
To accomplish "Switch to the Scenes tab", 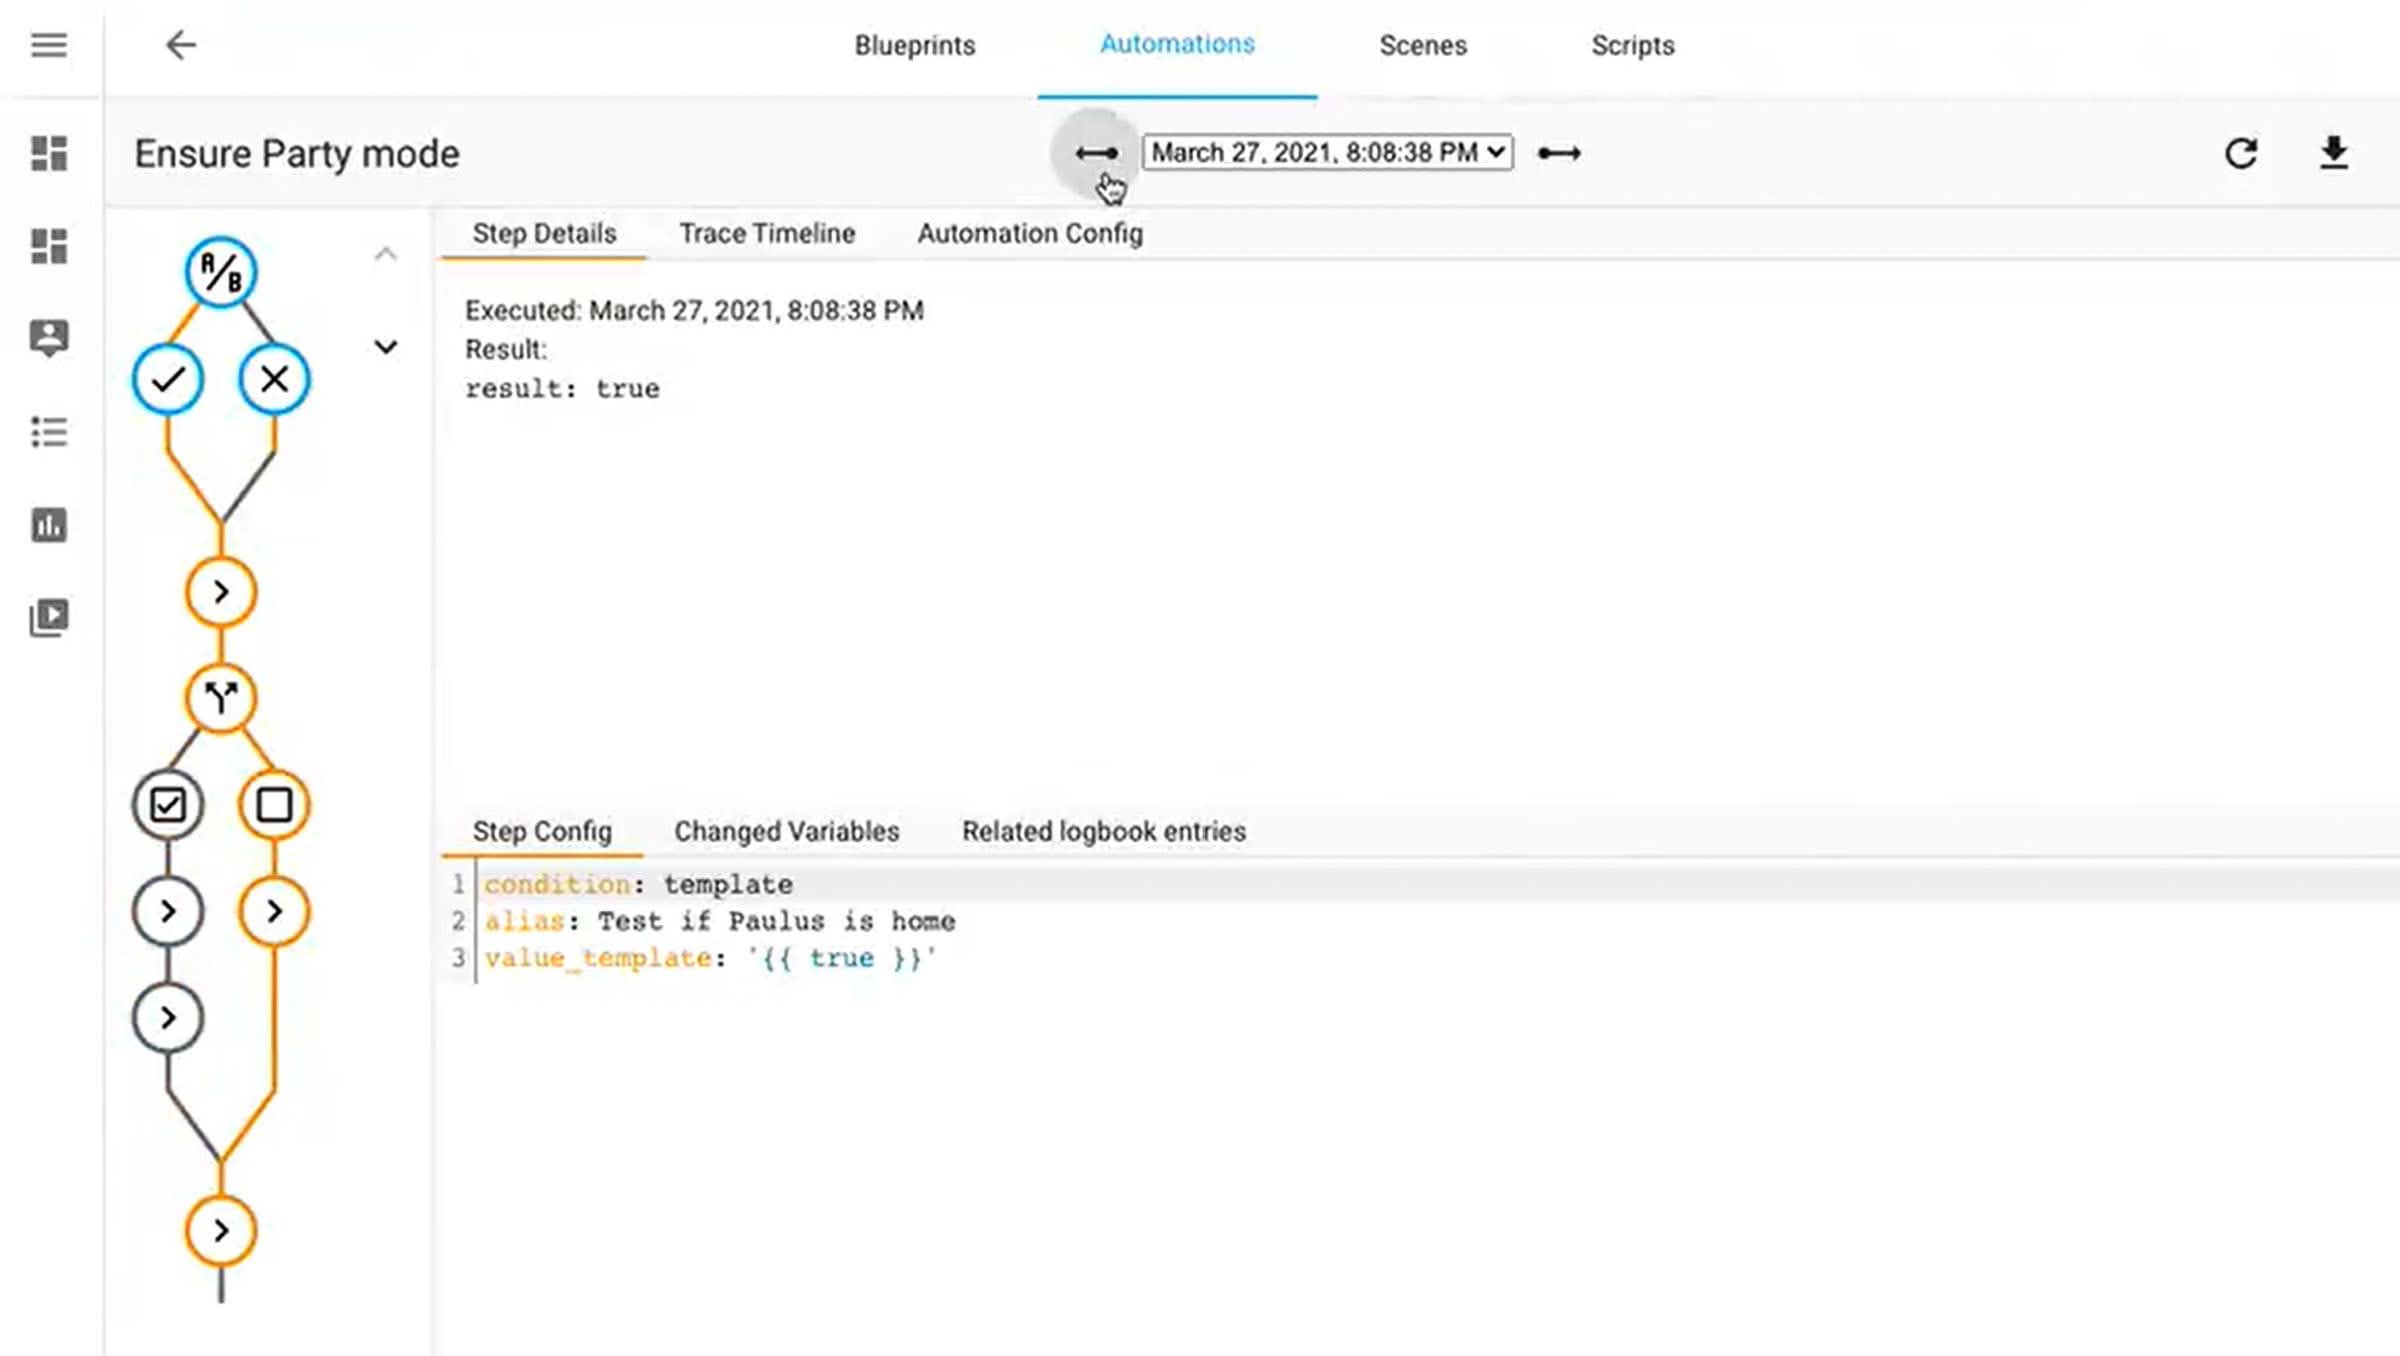I will [1423, 46].
